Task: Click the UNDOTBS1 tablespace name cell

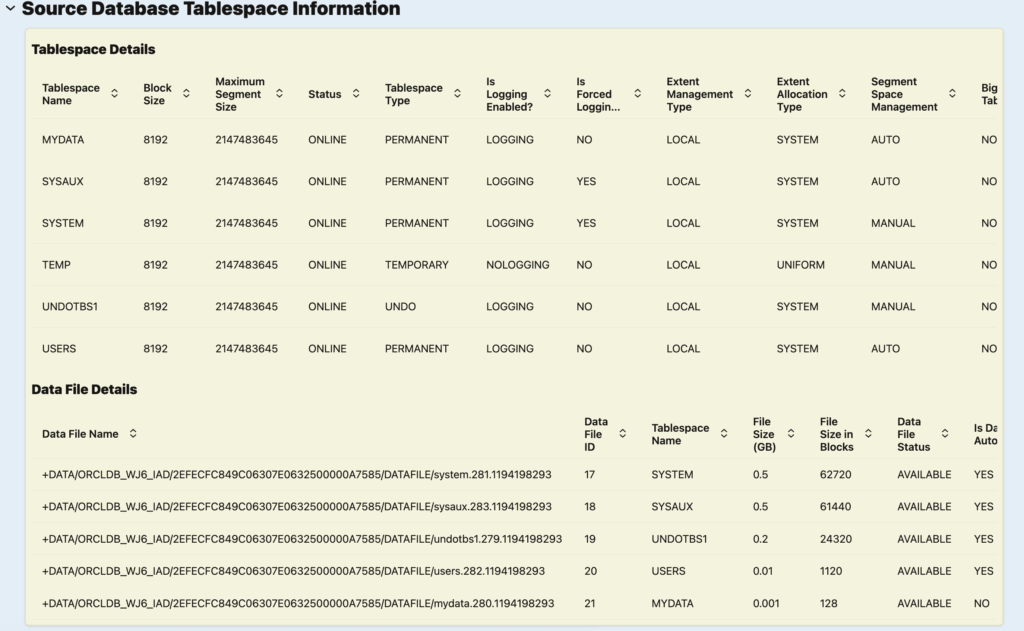Action: pyautogui.click(x=69, y=307)
